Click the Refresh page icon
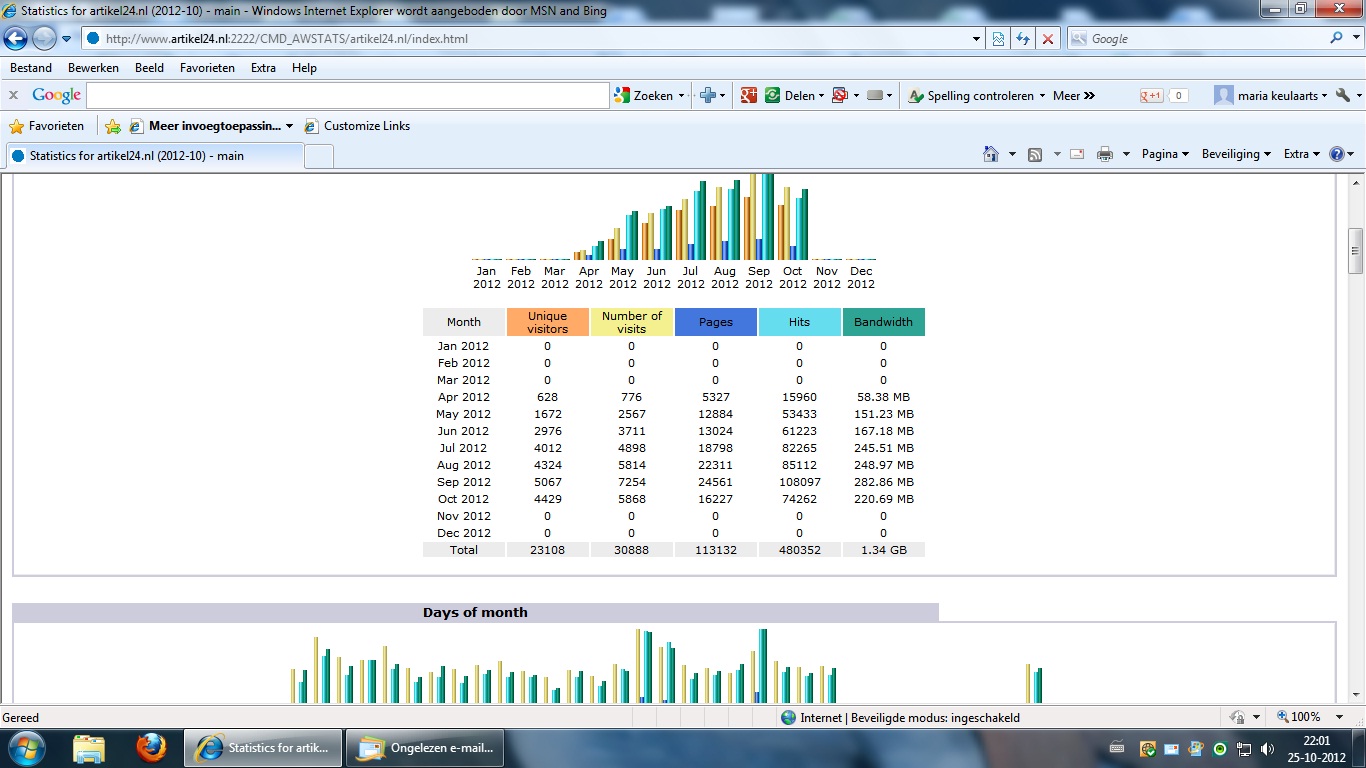This screenshot has height=768, width=1366. [1022, 39]
